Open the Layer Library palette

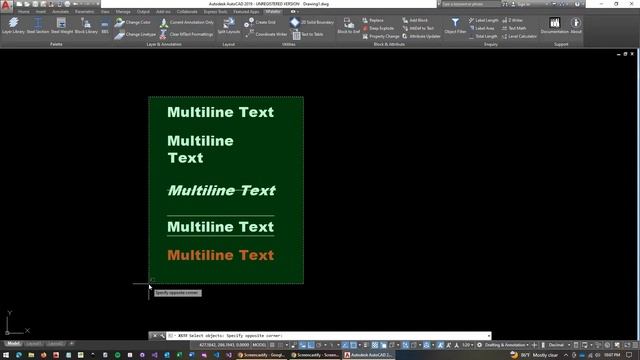(x=13, y=25)
